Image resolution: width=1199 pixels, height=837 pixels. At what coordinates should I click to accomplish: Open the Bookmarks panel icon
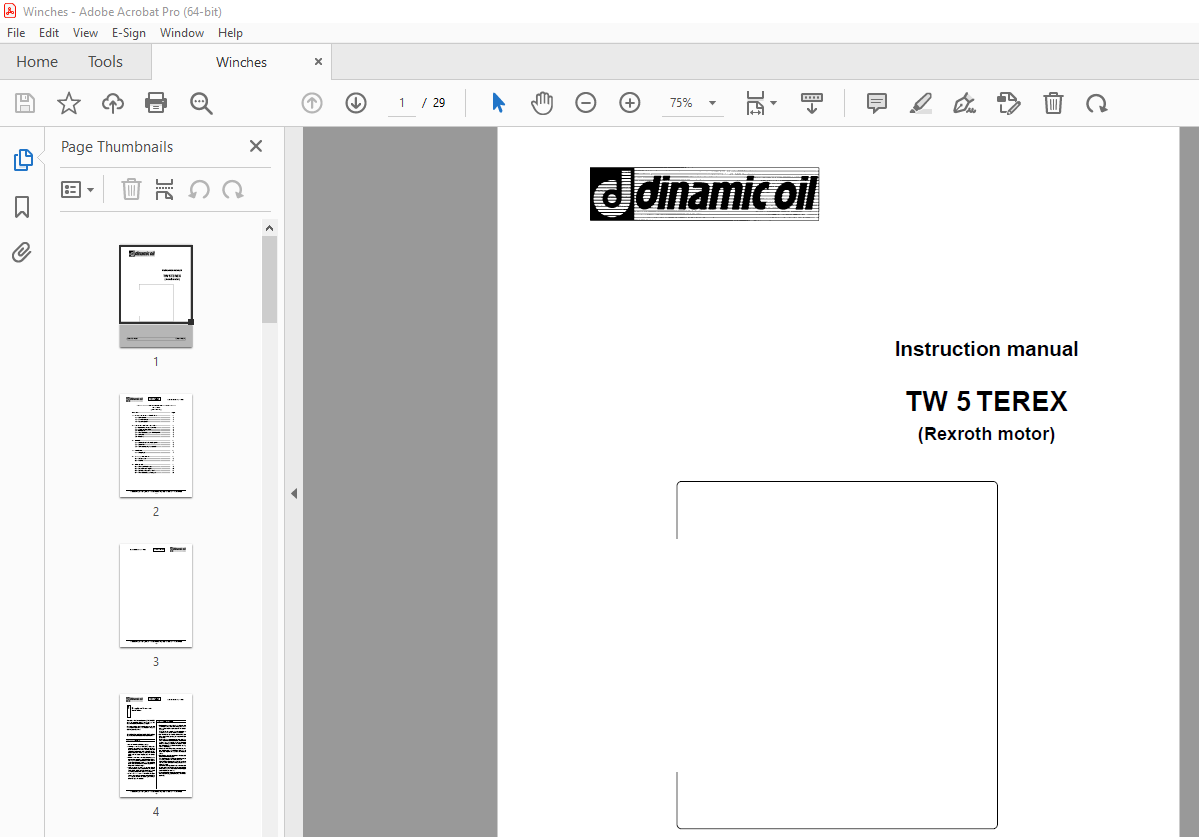pyautogui.click(x=22, y=206)
